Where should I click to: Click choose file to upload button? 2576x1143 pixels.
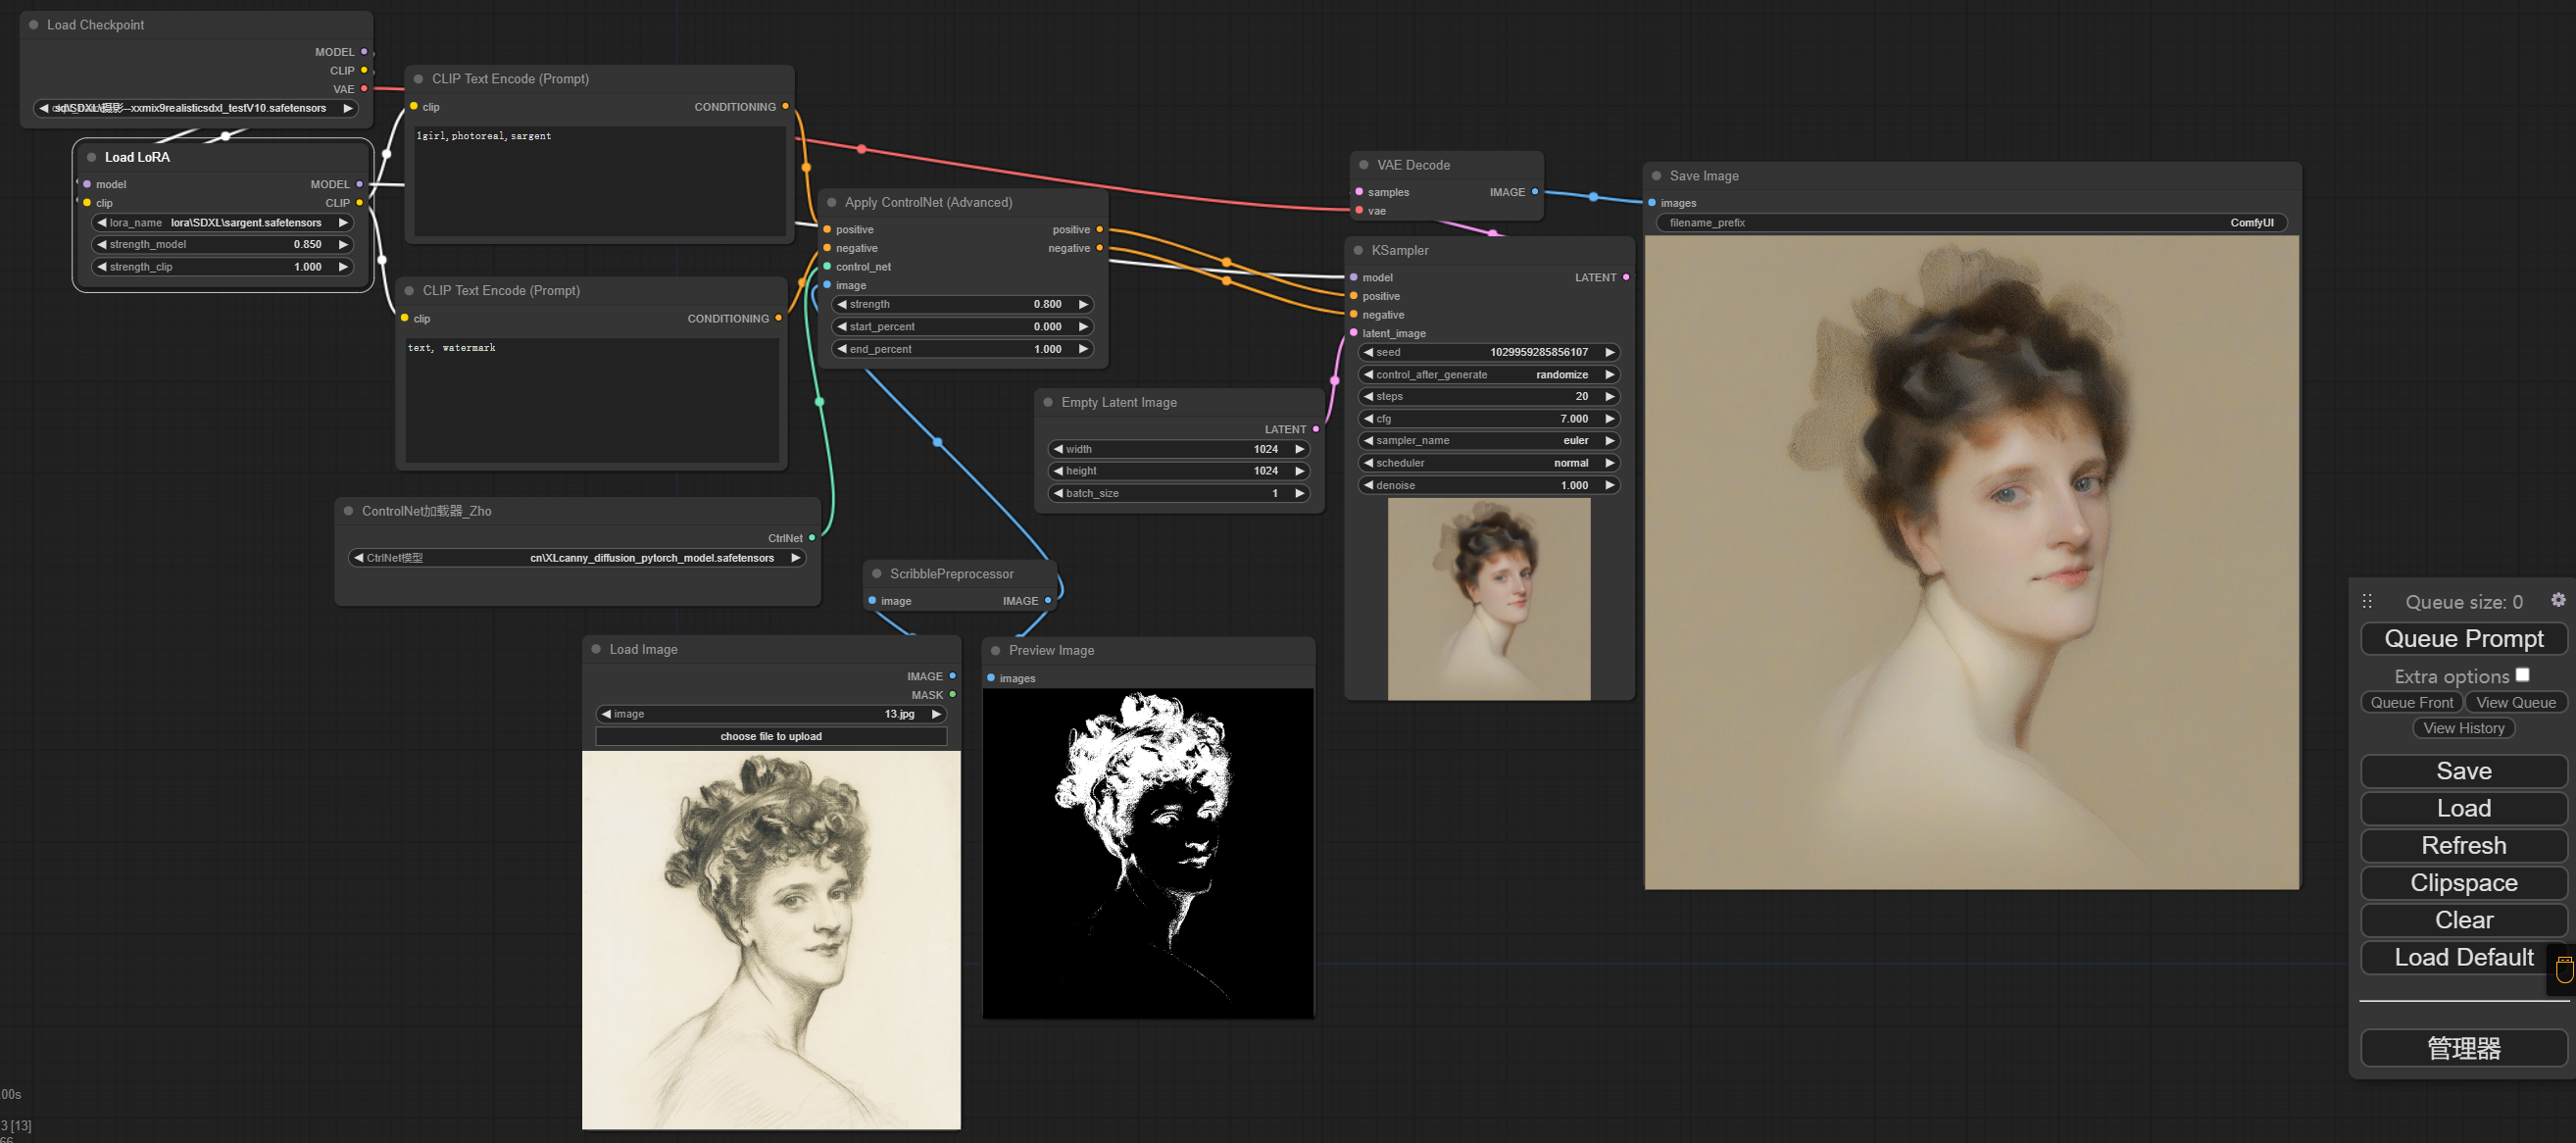tap(770, 736)
